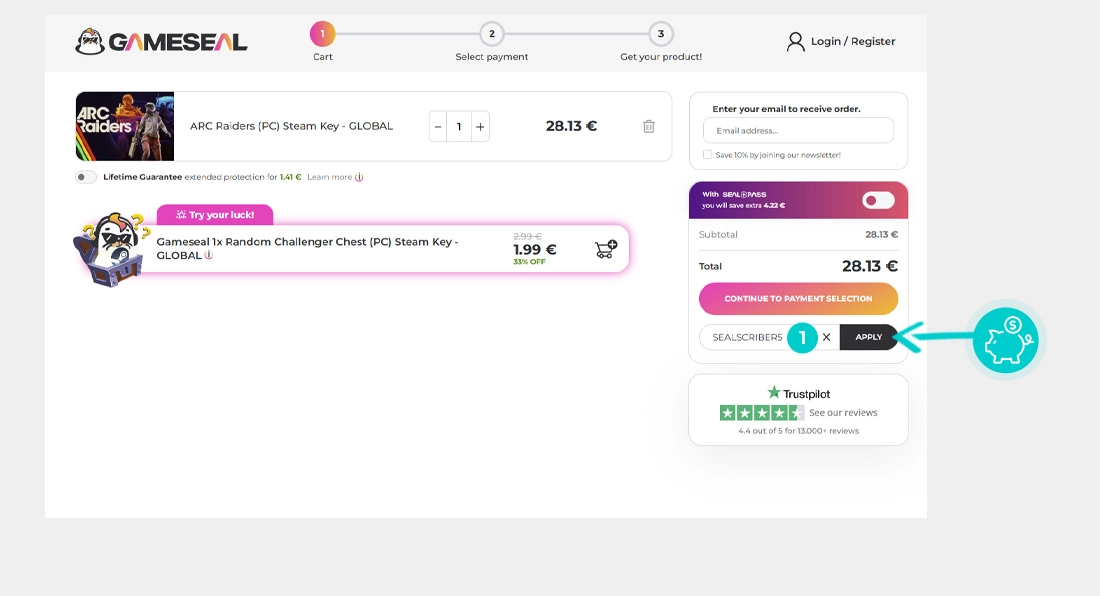The image size is (1100, 596).
Task: Add Random Challenger Chest to cart
Action: tap(606, 249)
